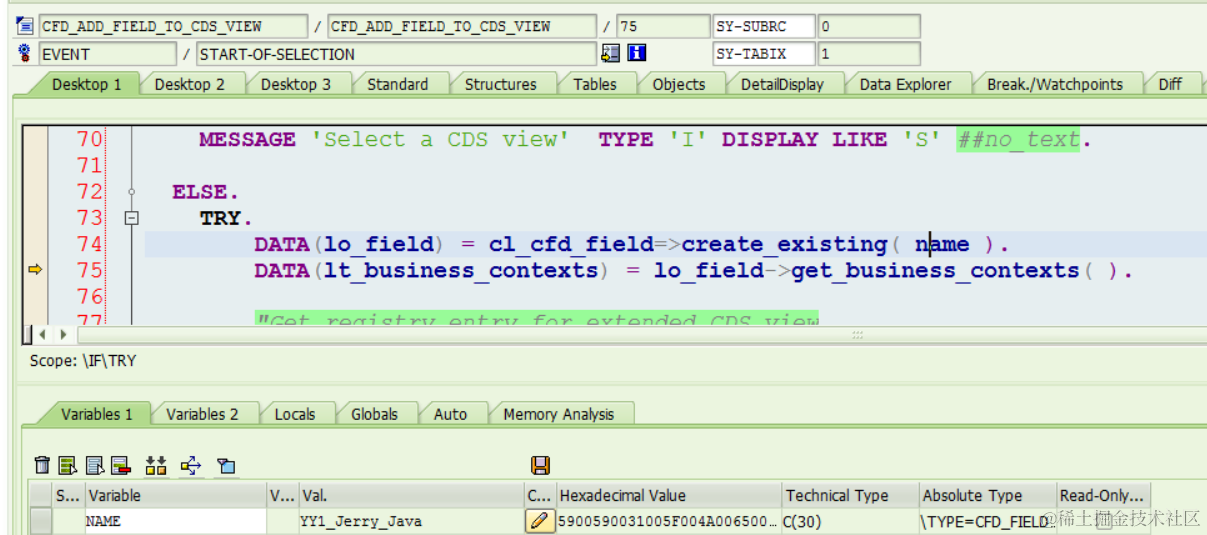1207x535 pixels.
Task: Click the Val. column header
Action: [x=410, y=495]
